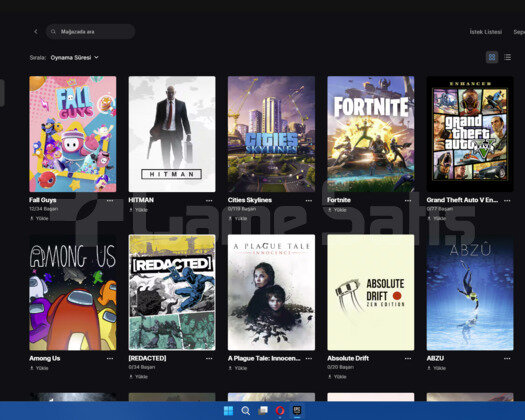Launch Opera browser from taskbar

click(x=280, y=411)
